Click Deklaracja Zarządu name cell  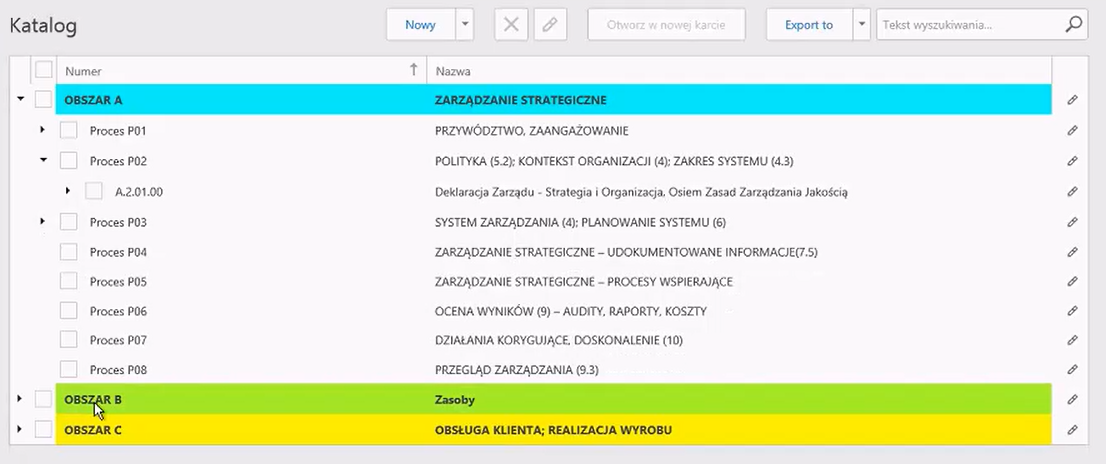641,191
